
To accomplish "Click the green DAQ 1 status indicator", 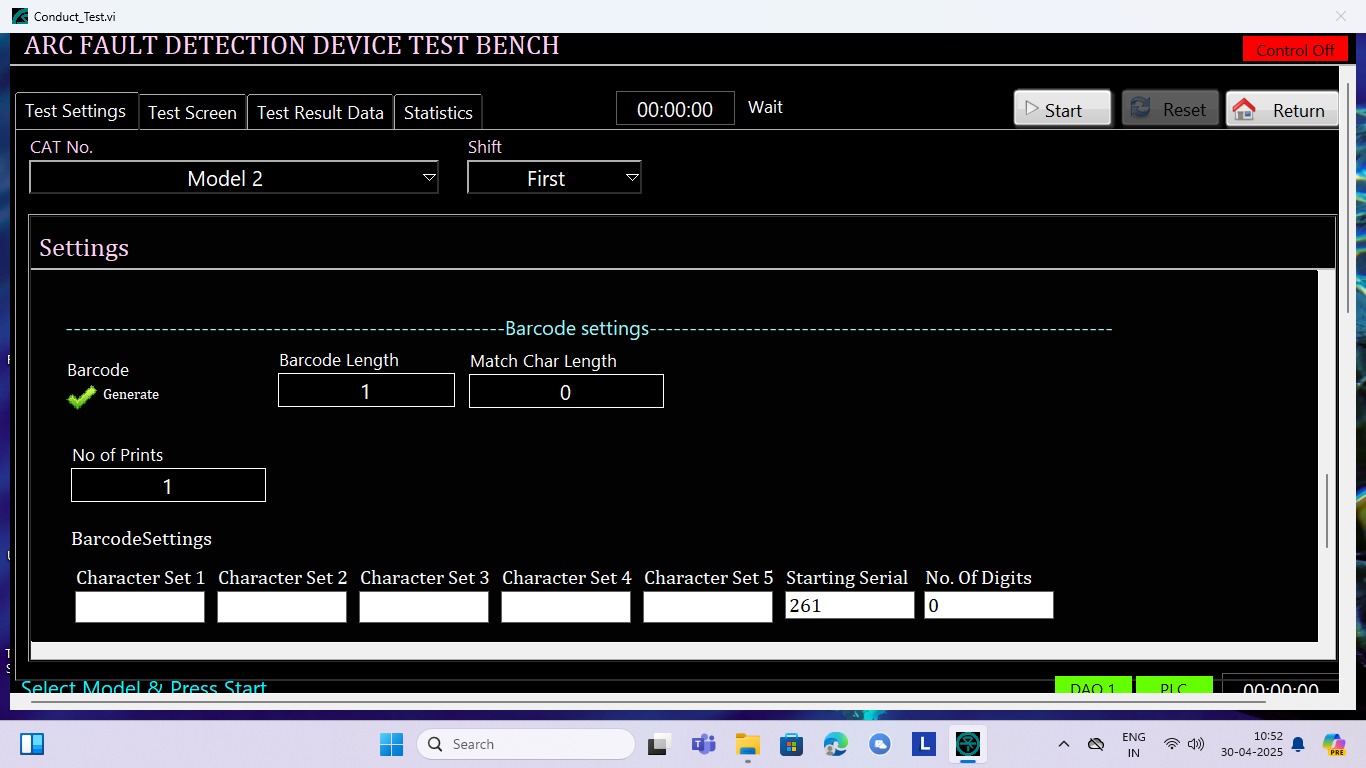I will click(x=1092, y=686).
